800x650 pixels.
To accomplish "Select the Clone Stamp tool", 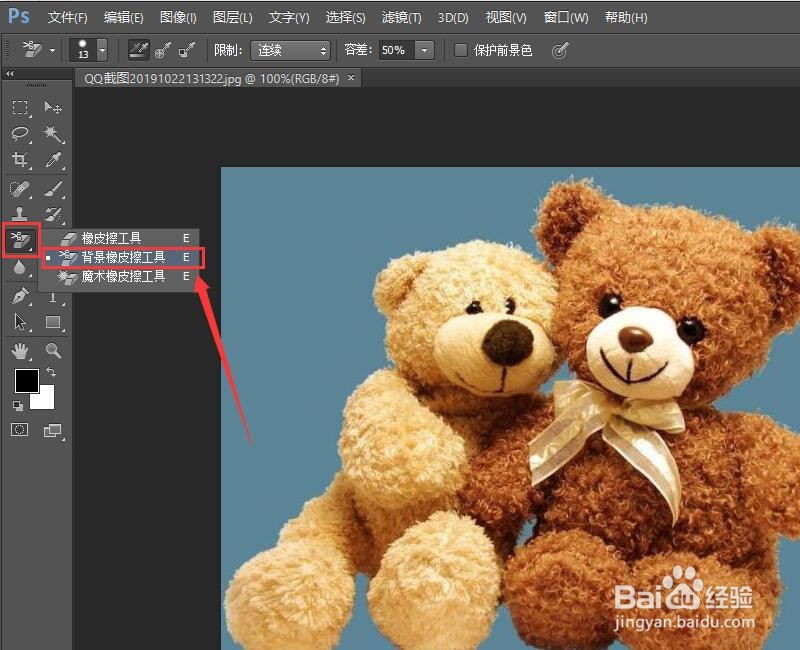I will [20, 214].
